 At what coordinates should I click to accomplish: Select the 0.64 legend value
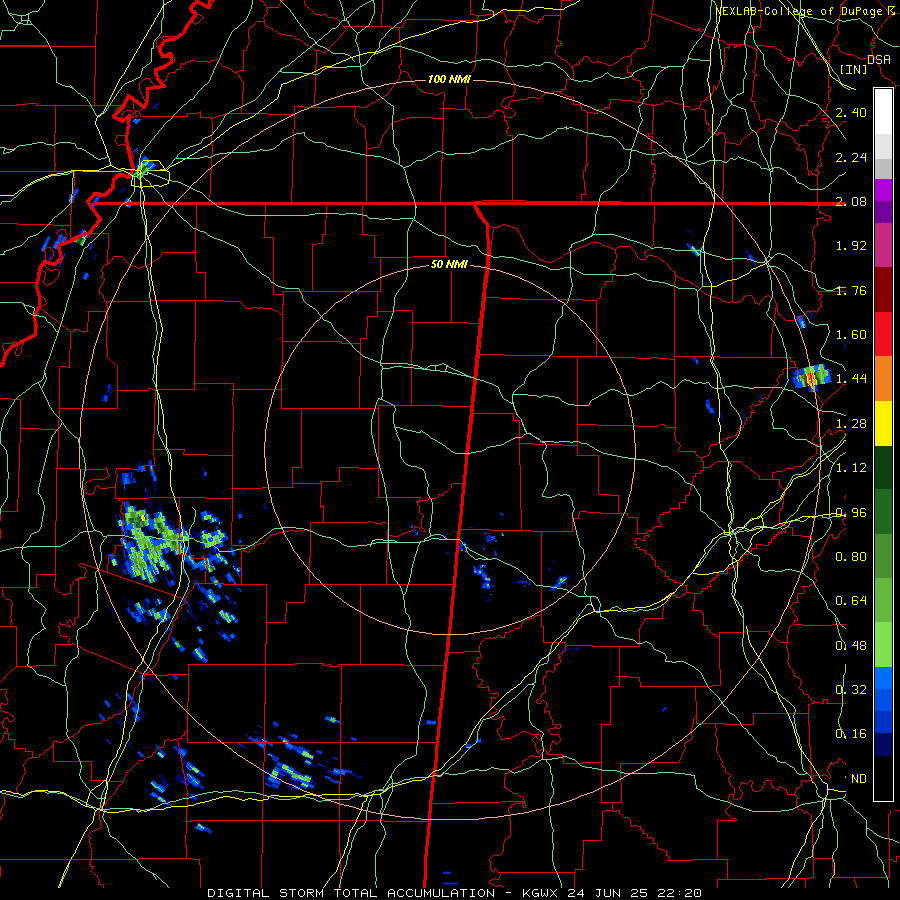(x=851, y=601)
